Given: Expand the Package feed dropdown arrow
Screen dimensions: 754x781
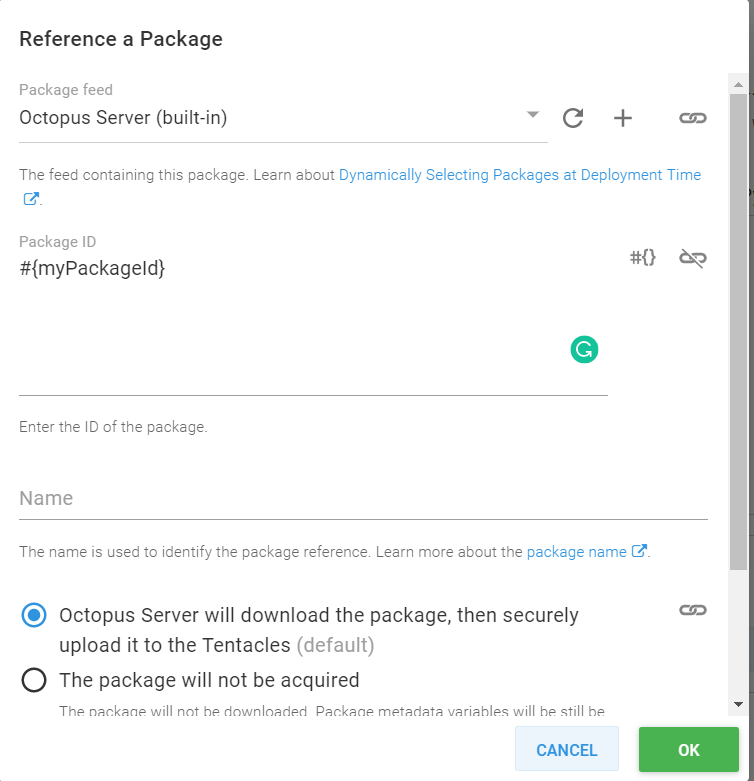Looking at the screenshot, I should click(x=533, y=115).
